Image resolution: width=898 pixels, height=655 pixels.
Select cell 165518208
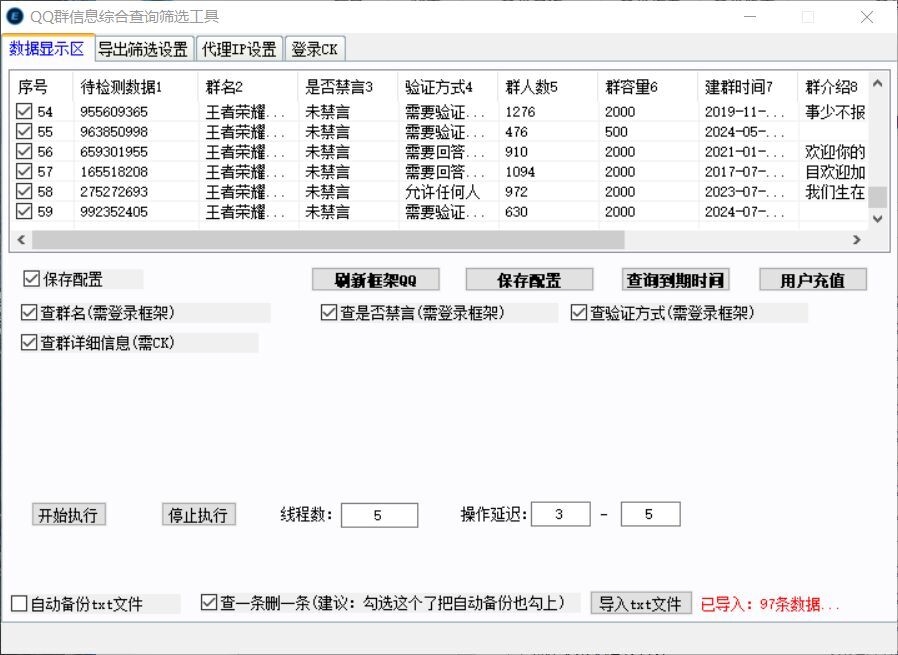click(114, 171)
